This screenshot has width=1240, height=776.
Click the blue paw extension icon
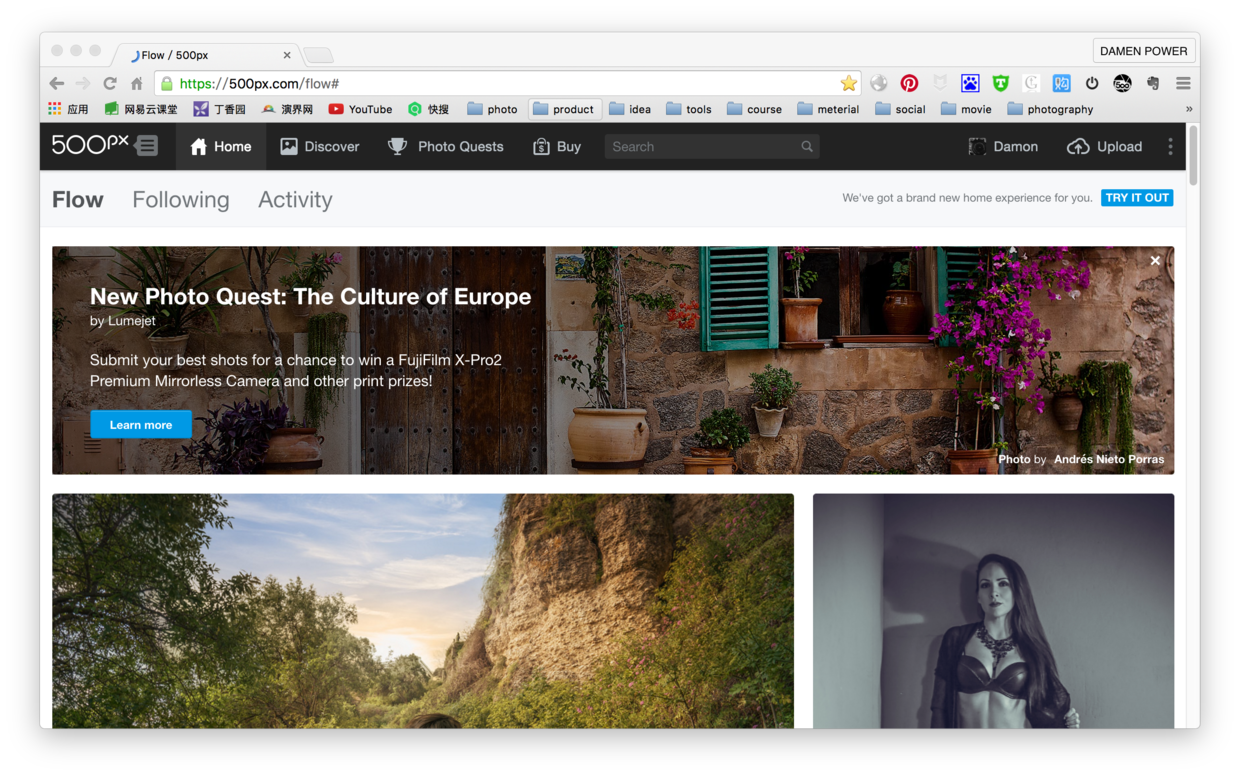tap(970, 83)
